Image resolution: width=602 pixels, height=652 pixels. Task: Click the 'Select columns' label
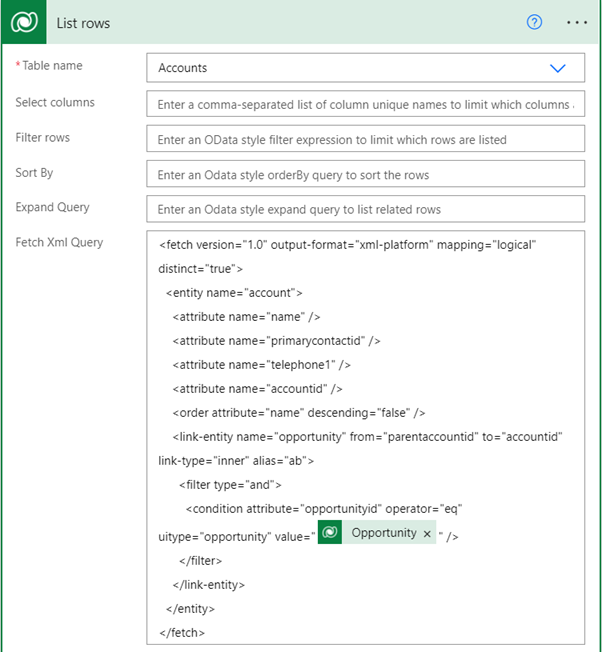pyautogui.click(x=55, y=102)
